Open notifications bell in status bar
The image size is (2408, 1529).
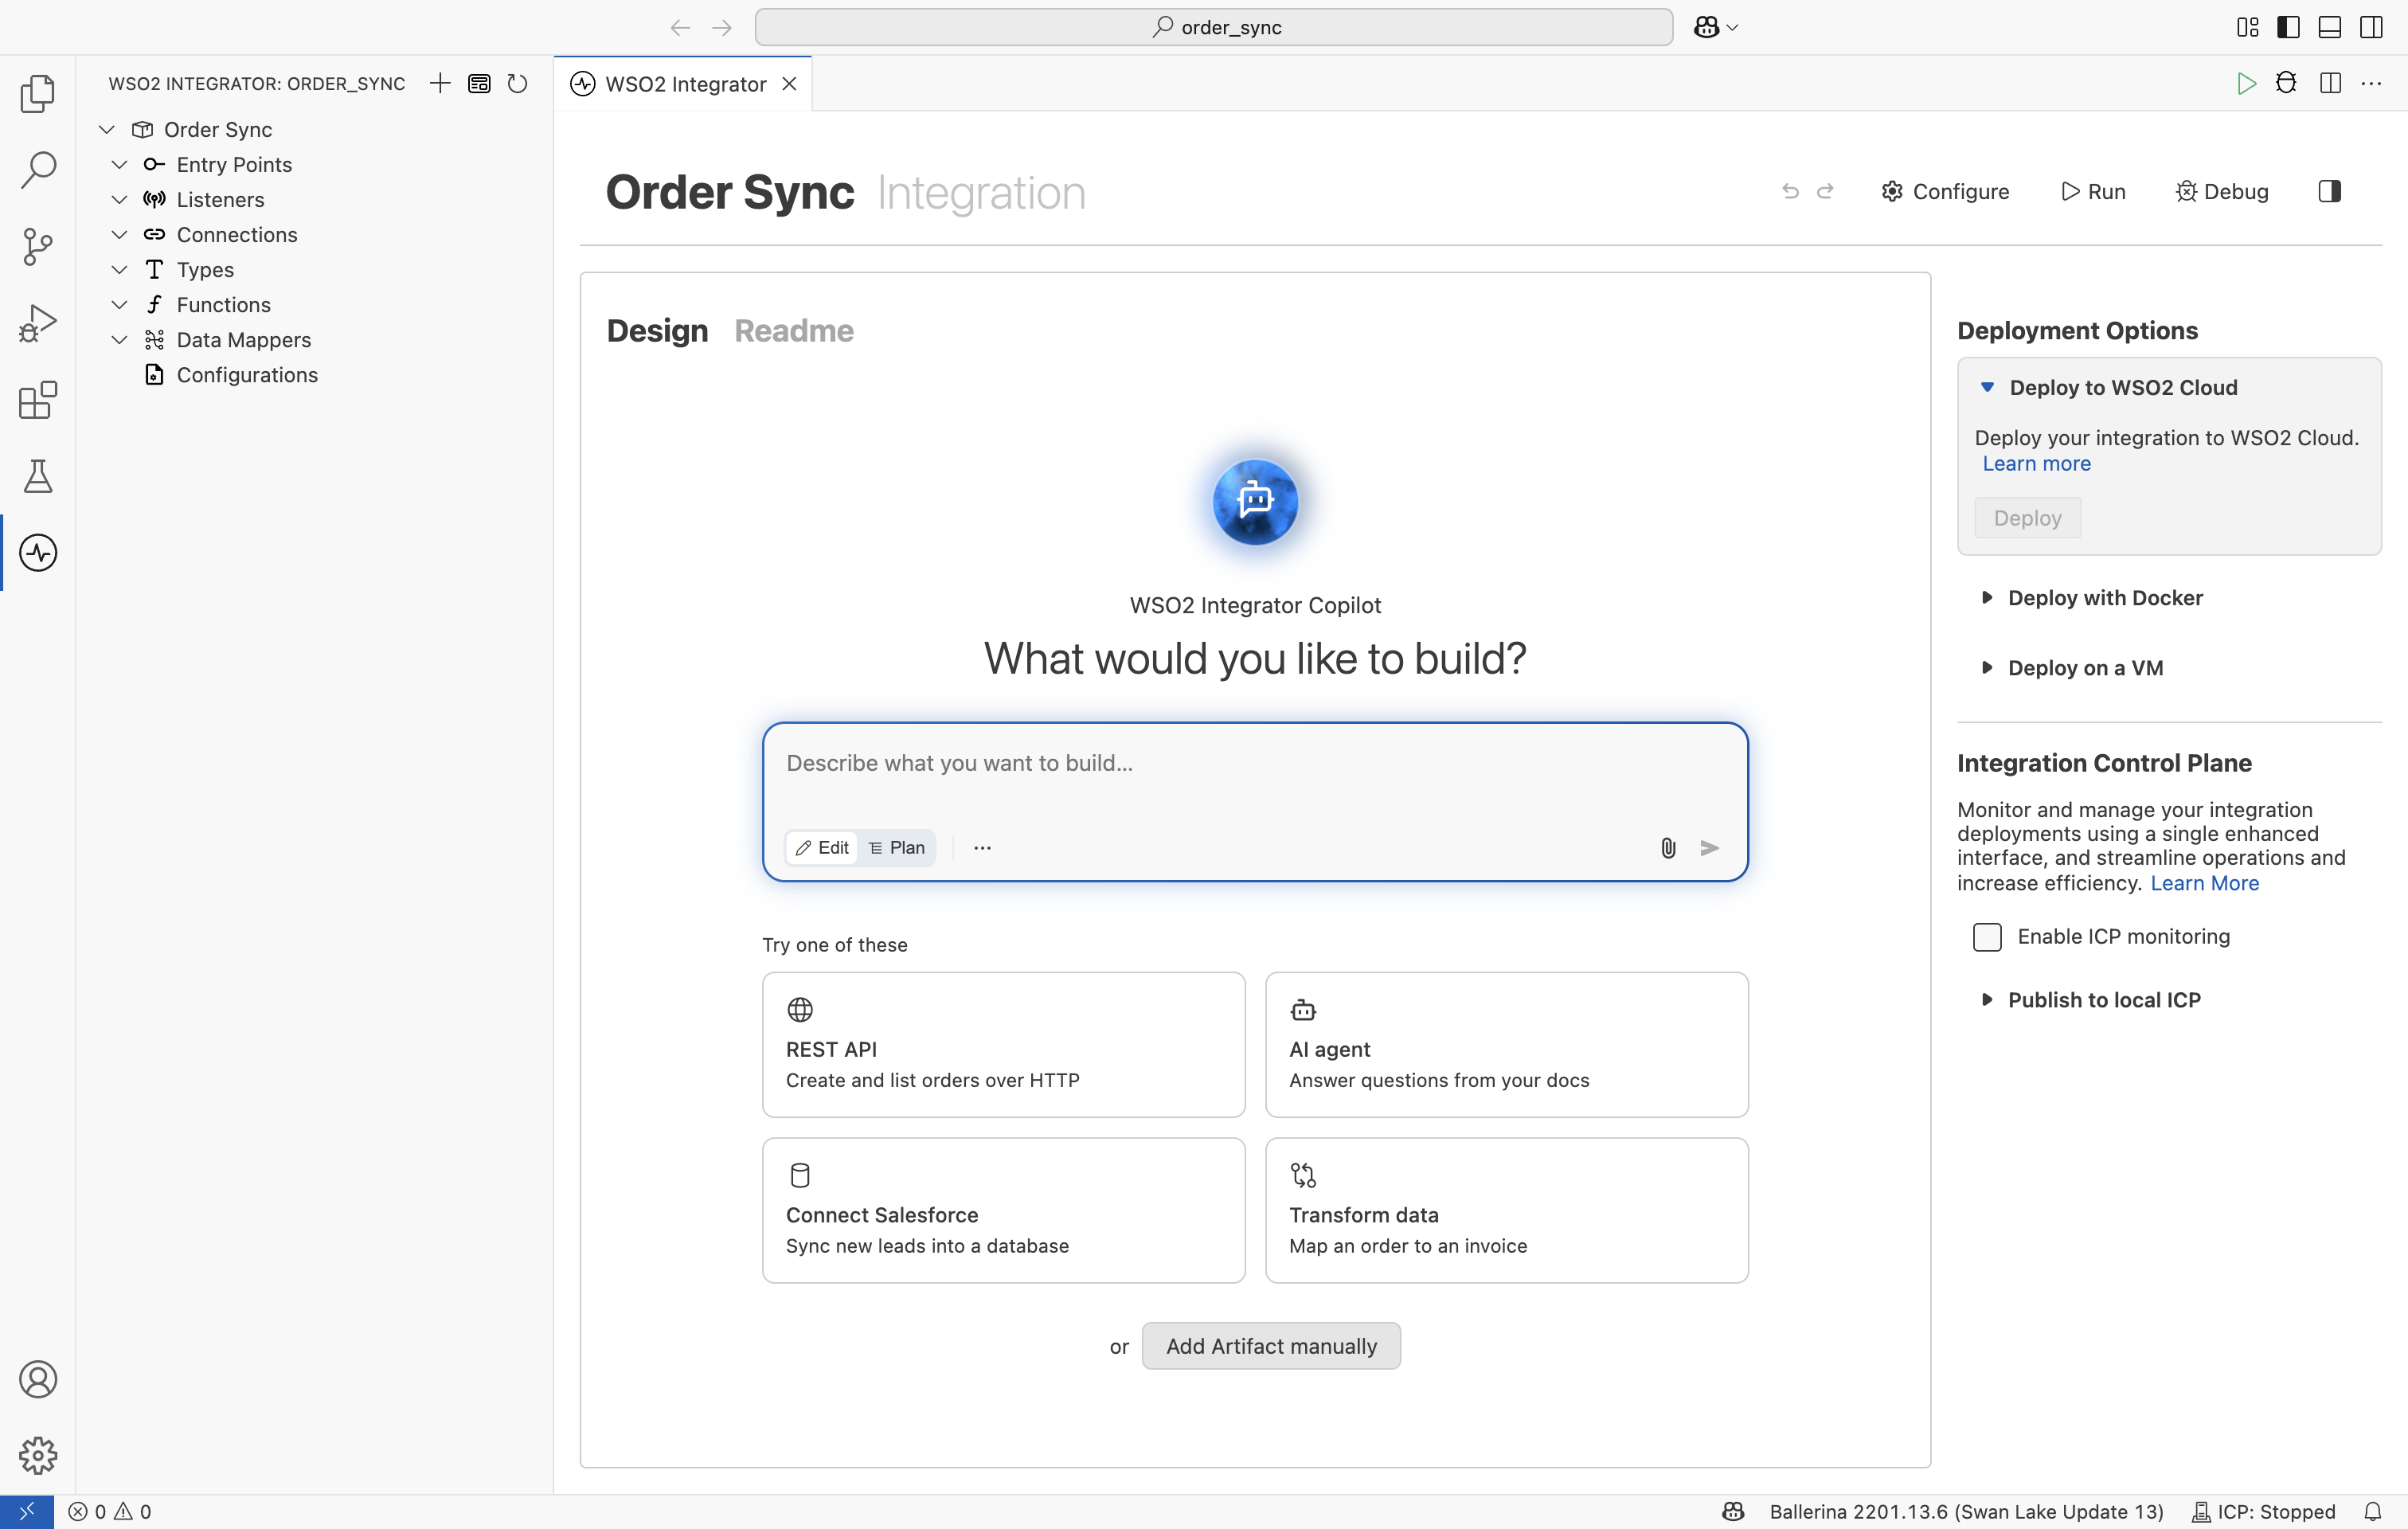(x=2372, y=1511)
